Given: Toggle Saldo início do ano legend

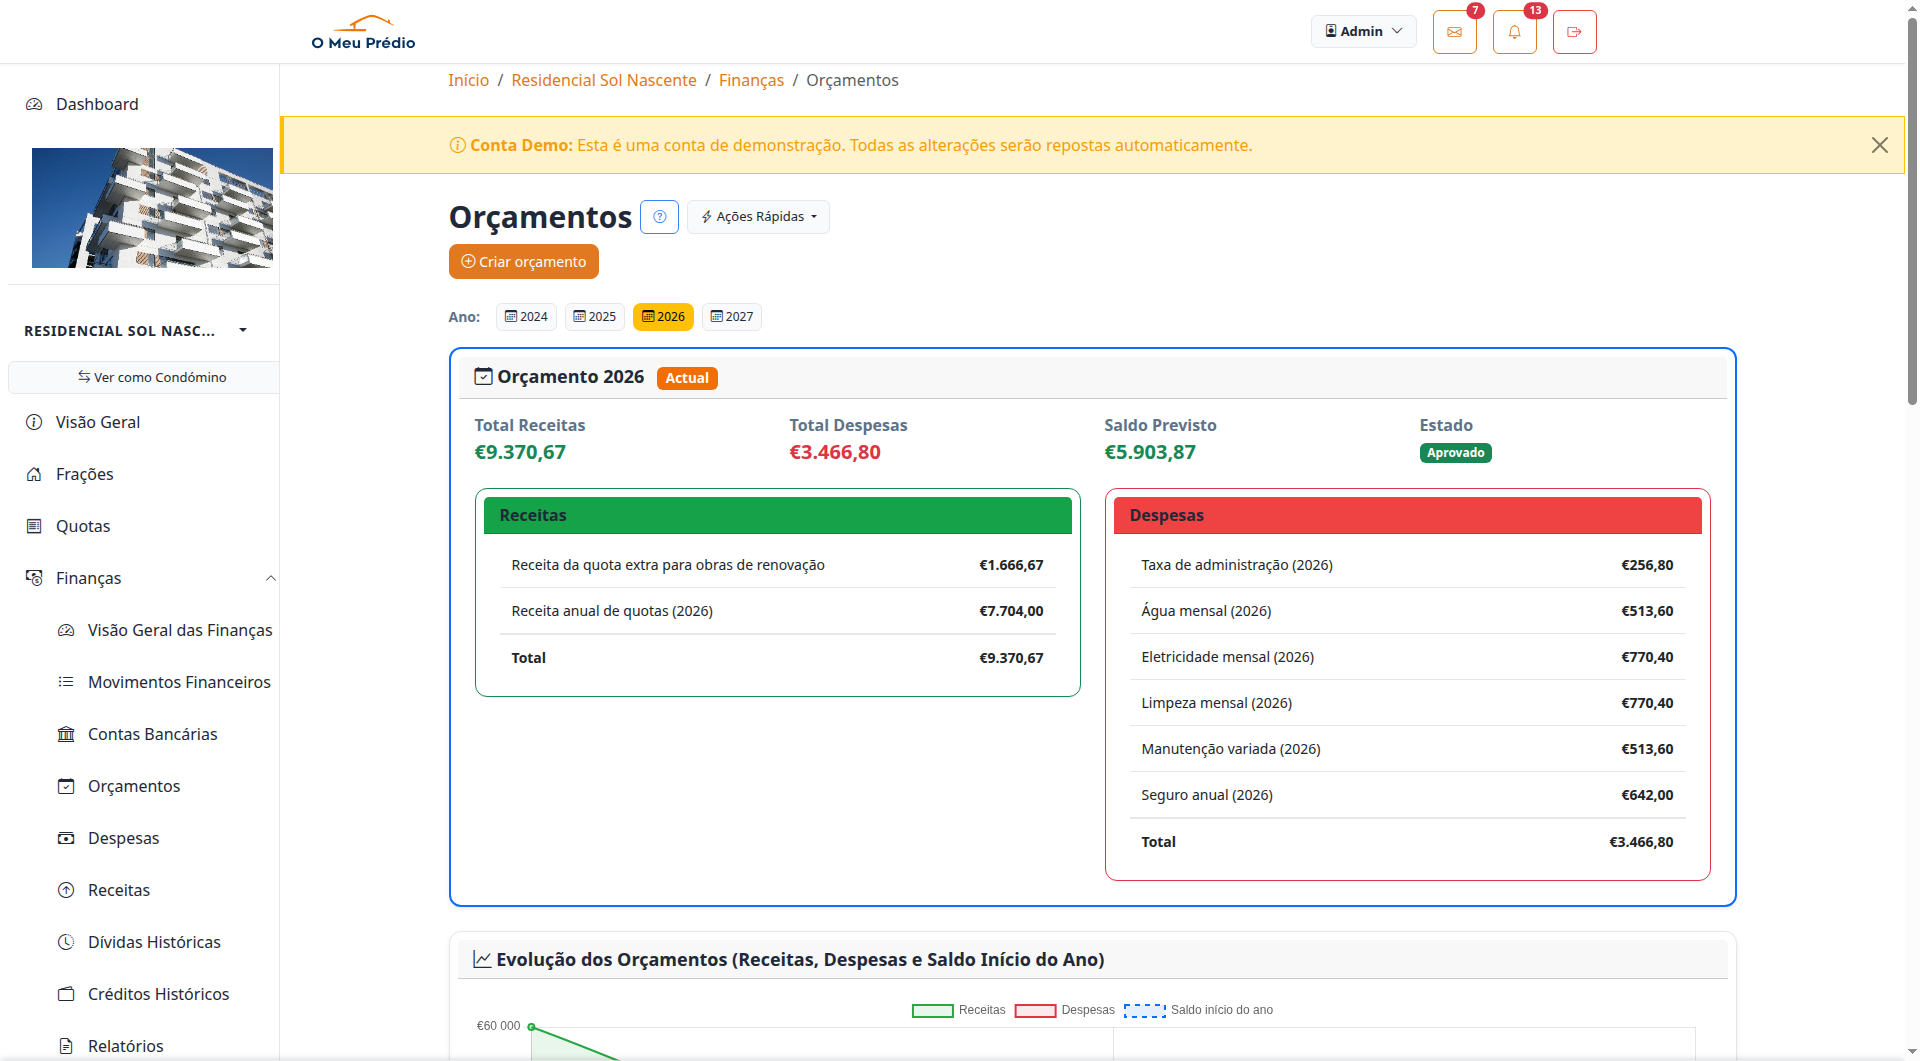Looking at the screenshot, I should click(x=1198, y=1010).
